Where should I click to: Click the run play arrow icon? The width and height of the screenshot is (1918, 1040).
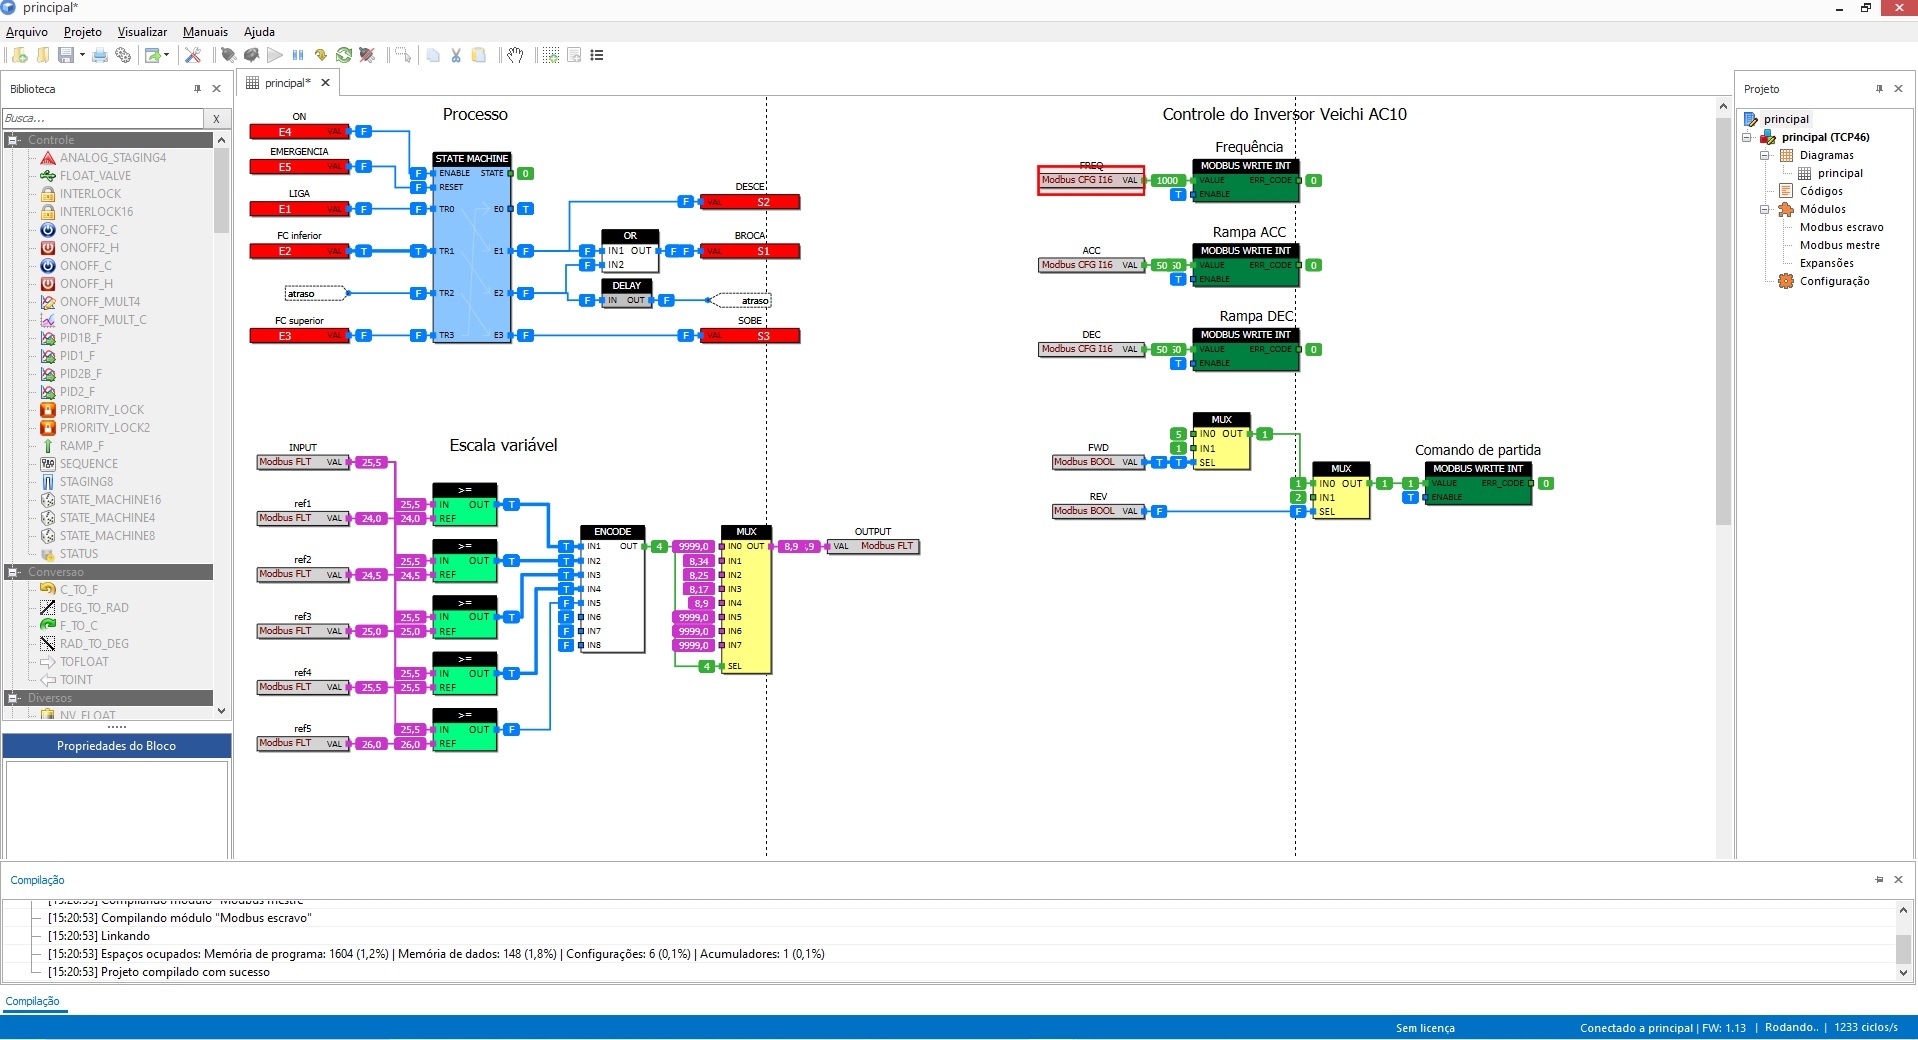coord(275,55)
